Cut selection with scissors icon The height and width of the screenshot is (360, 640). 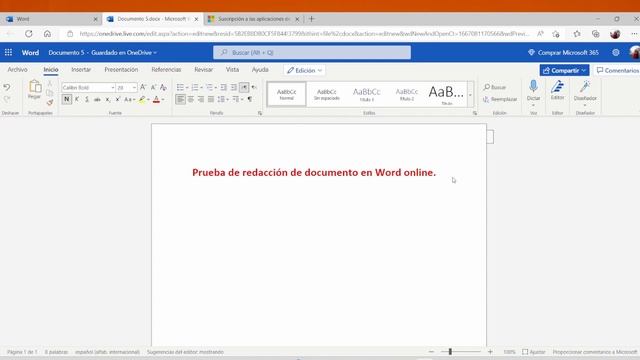[x=50, y=84]
